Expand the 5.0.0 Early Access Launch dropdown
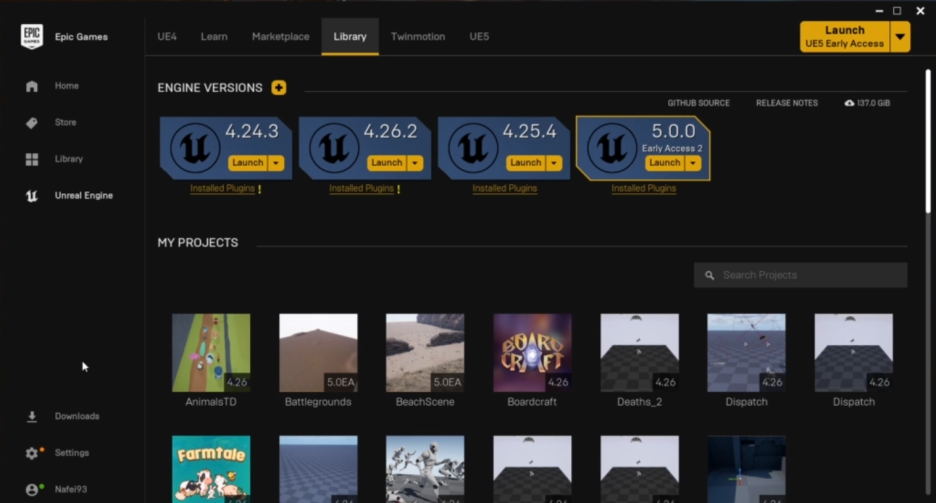The height and width of the screenshot is (503, 936). point(693,163)
